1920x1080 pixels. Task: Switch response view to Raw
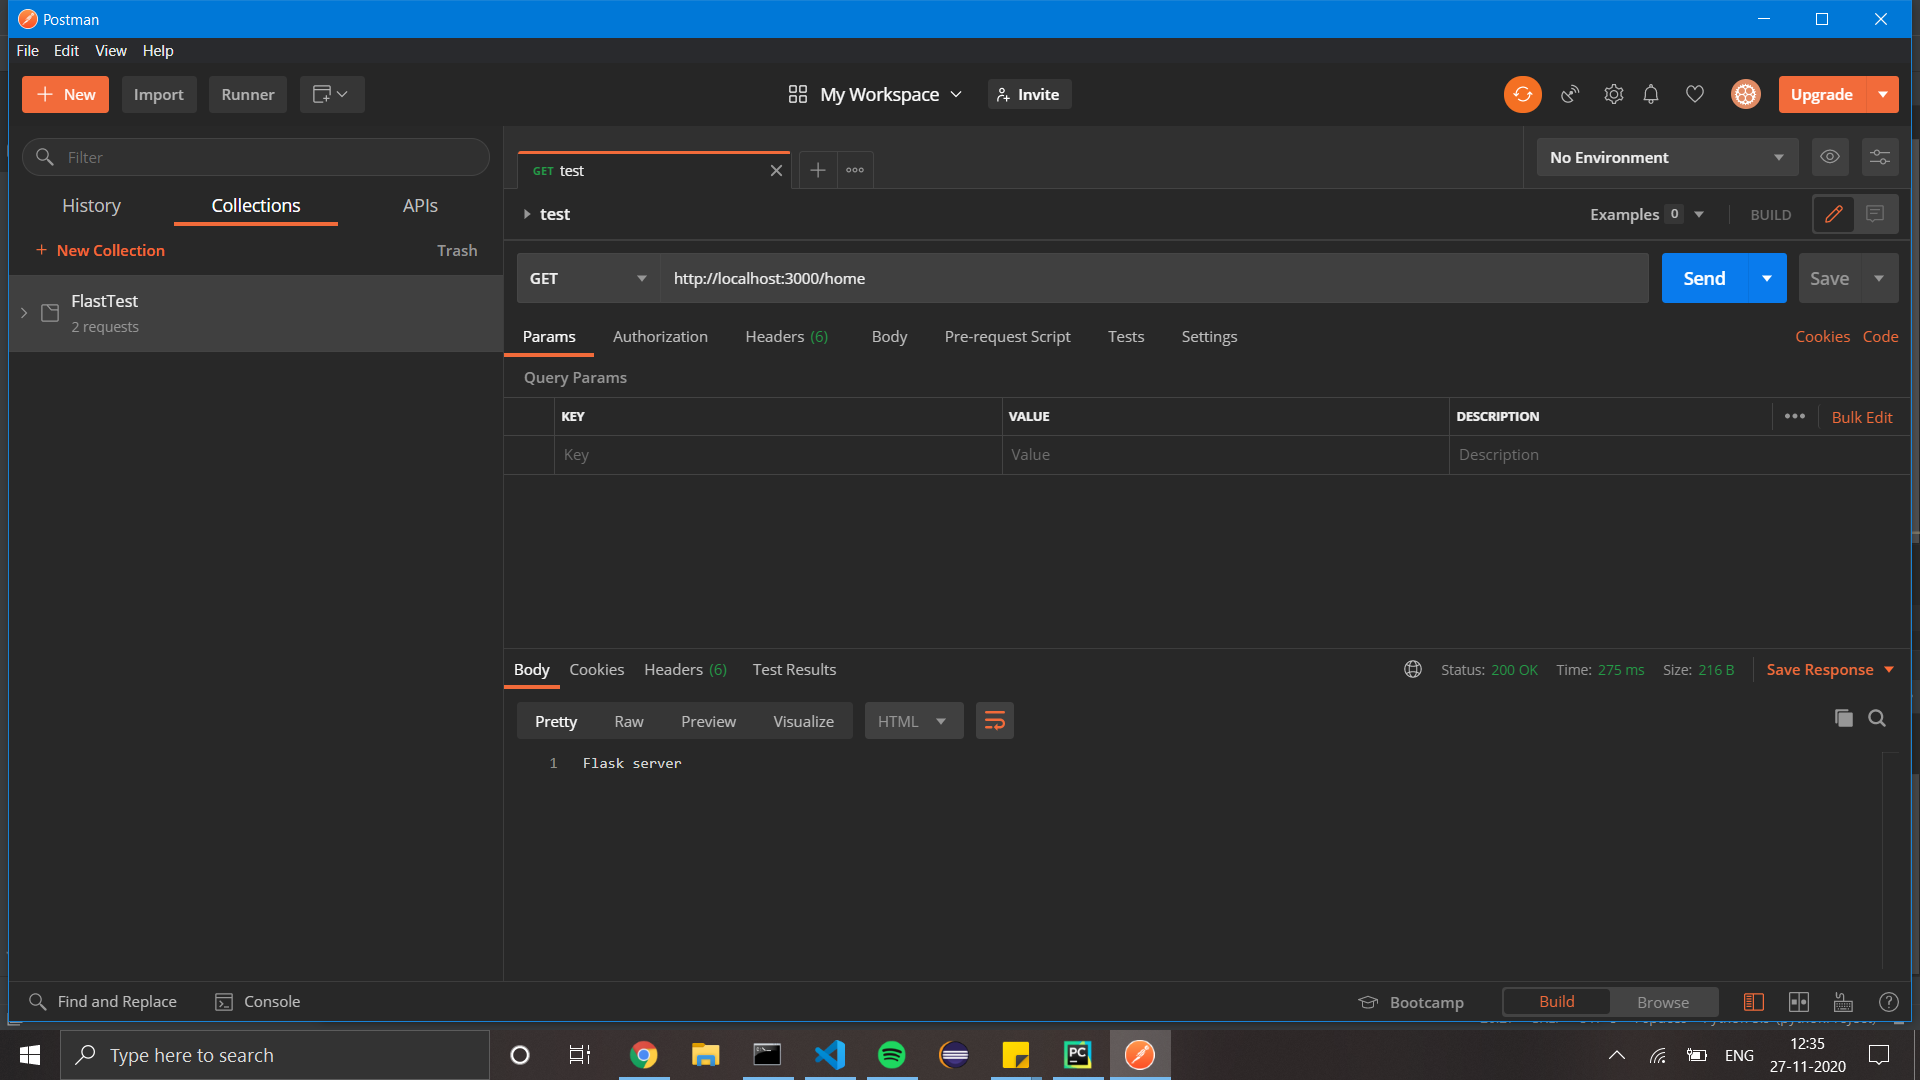coord(628,720)
